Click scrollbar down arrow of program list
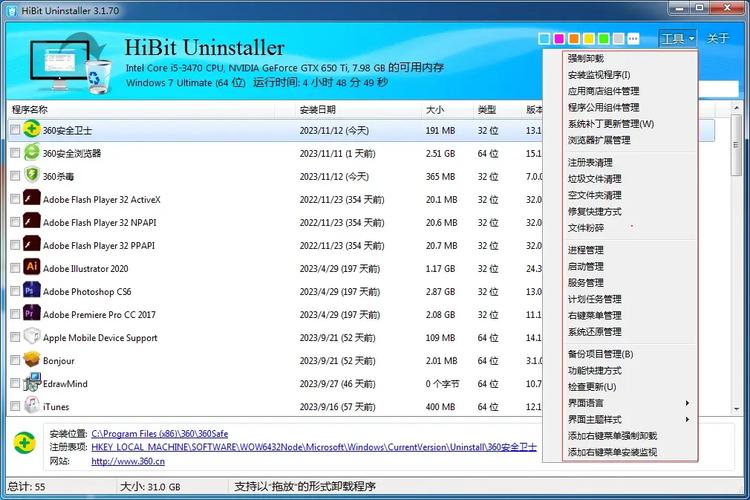Image resolution: width=750 pixels, height=500 pixels. point(736,409)
